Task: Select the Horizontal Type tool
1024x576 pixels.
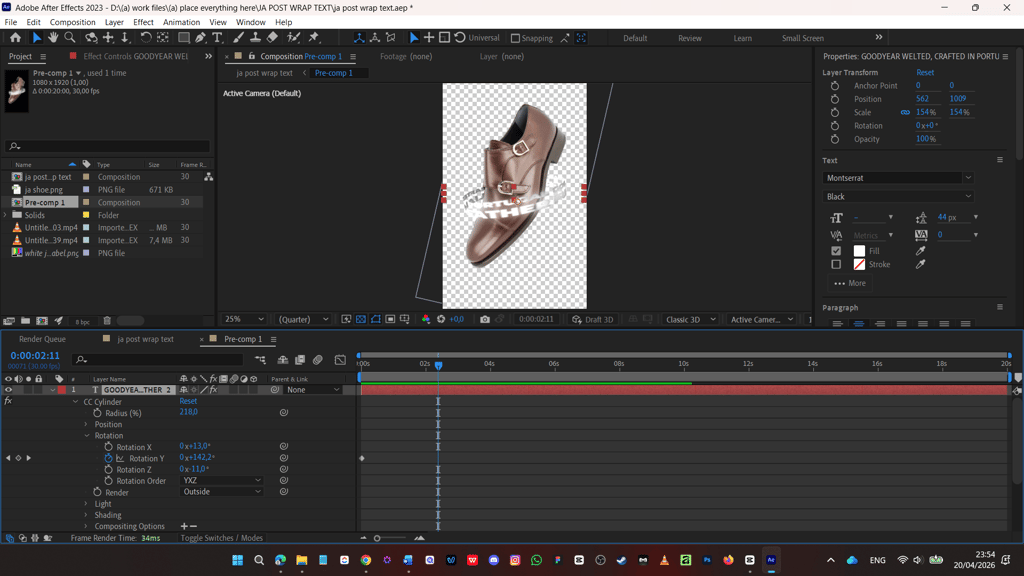Action: click(217, 38)
